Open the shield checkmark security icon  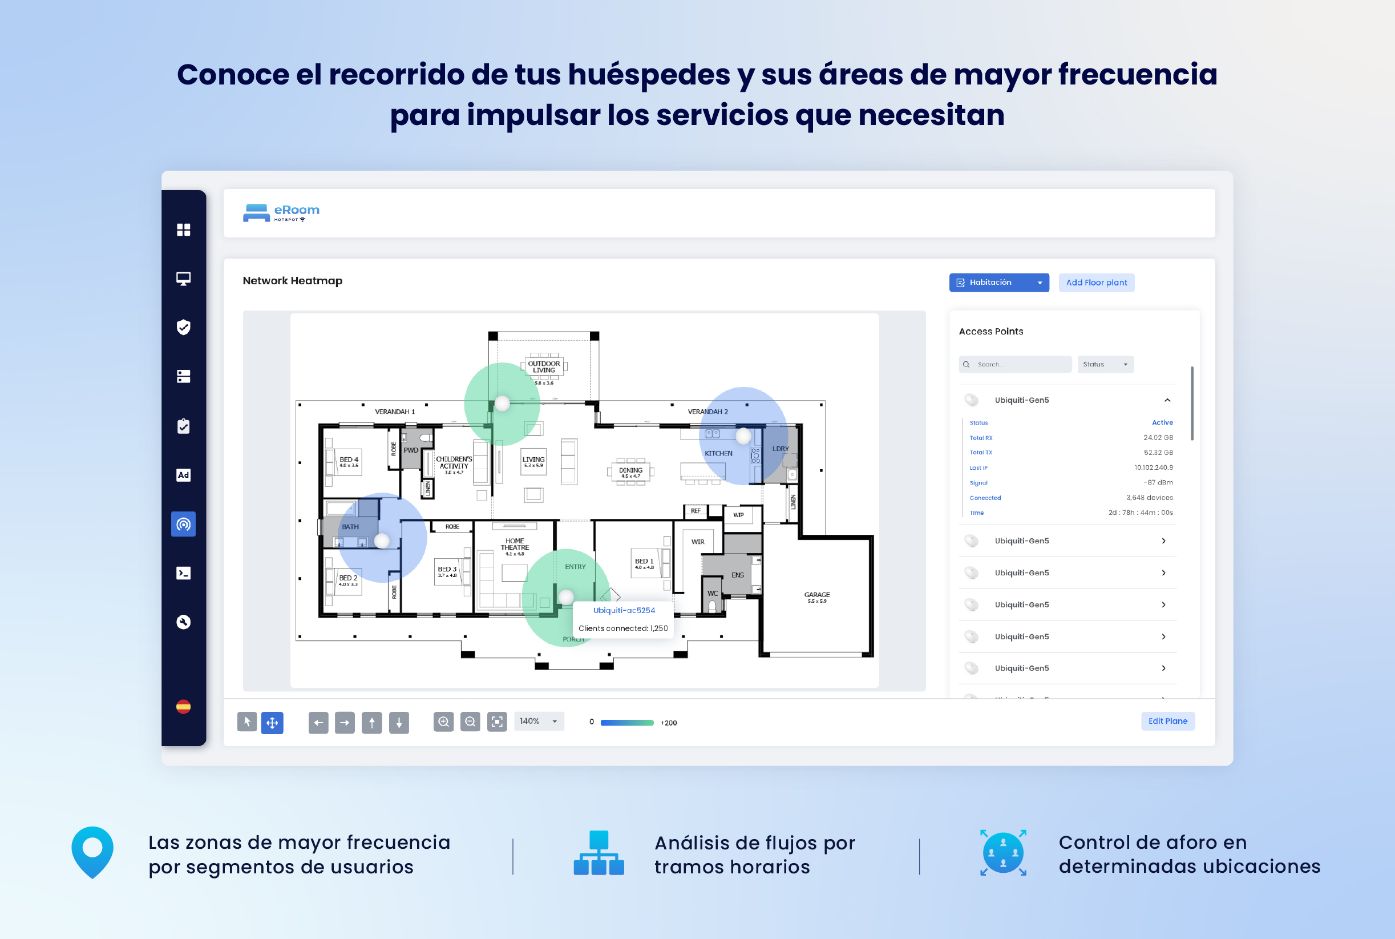184,327
